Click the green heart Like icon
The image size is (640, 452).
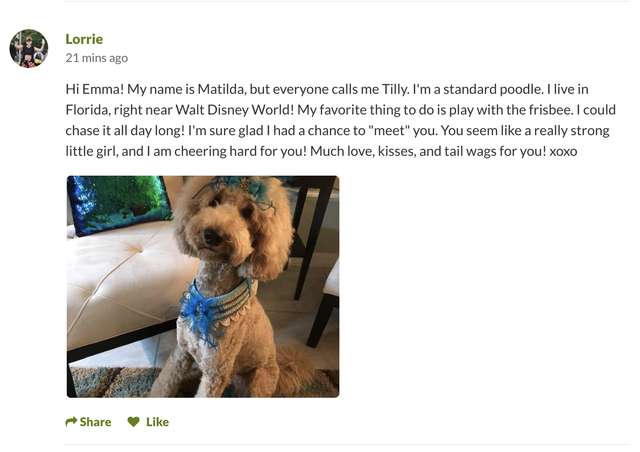point(133,421)
